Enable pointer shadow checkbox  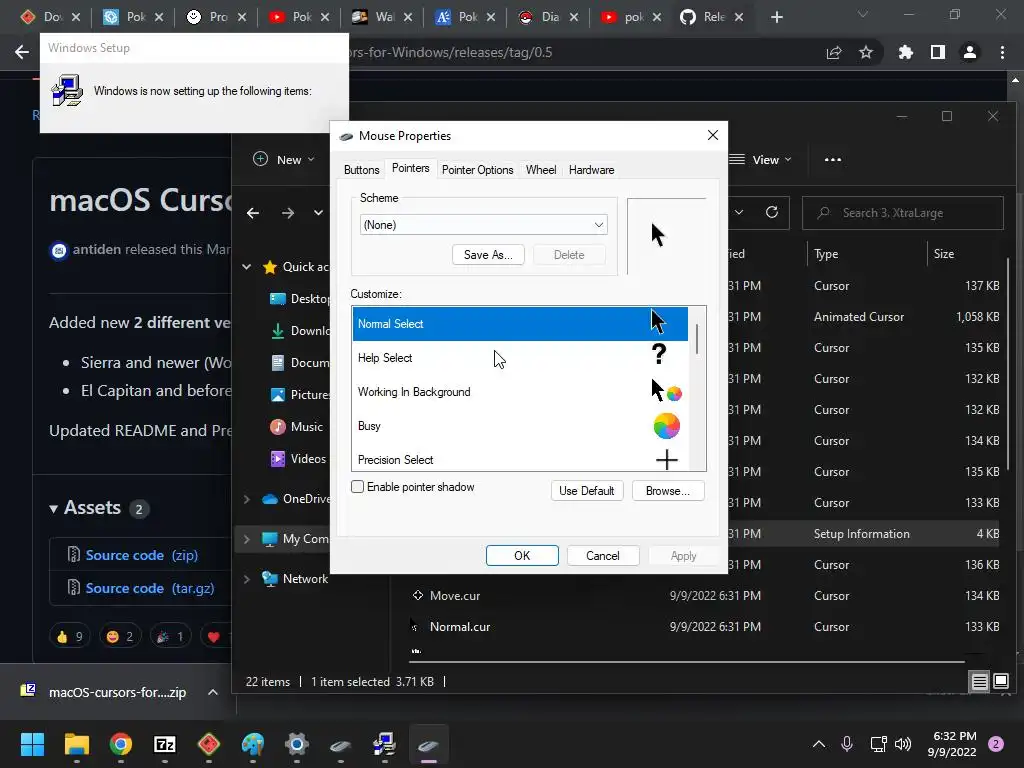[x=357, y=487]
